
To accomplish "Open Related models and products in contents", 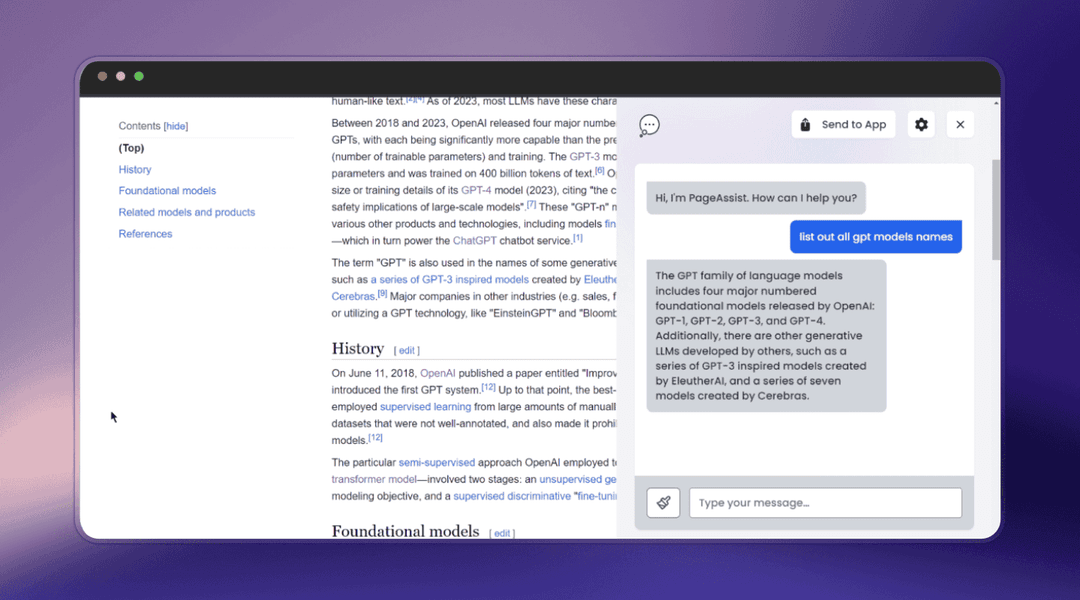I will click(x=187, y=212).
